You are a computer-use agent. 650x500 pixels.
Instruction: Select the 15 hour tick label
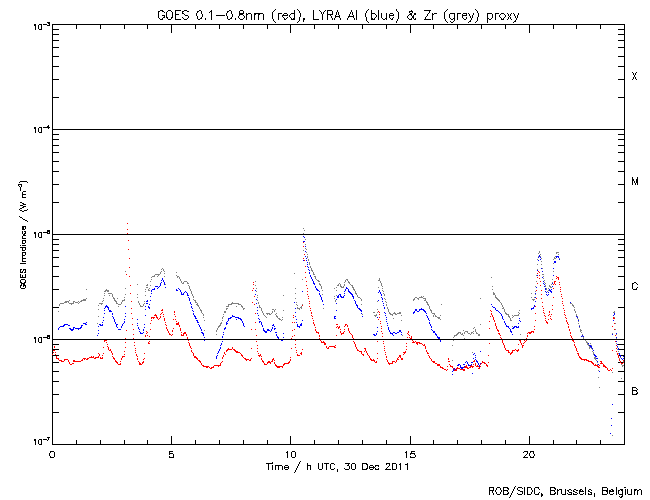point(410,453)
